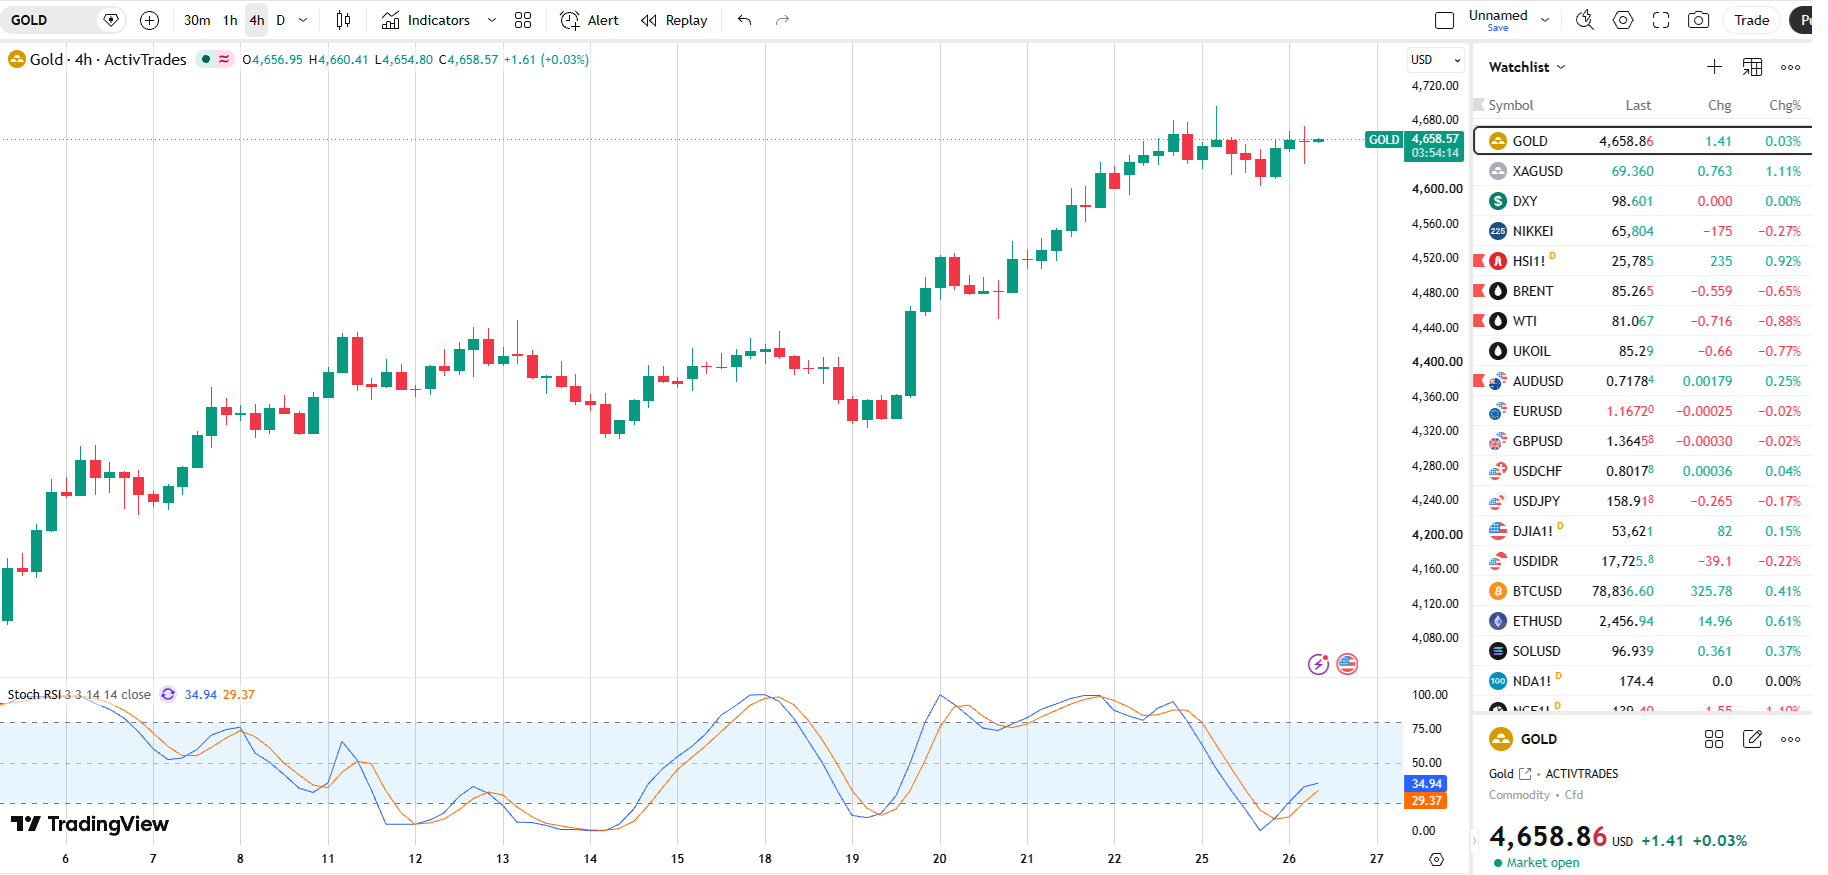Open the layout setup grid icon

523,20
